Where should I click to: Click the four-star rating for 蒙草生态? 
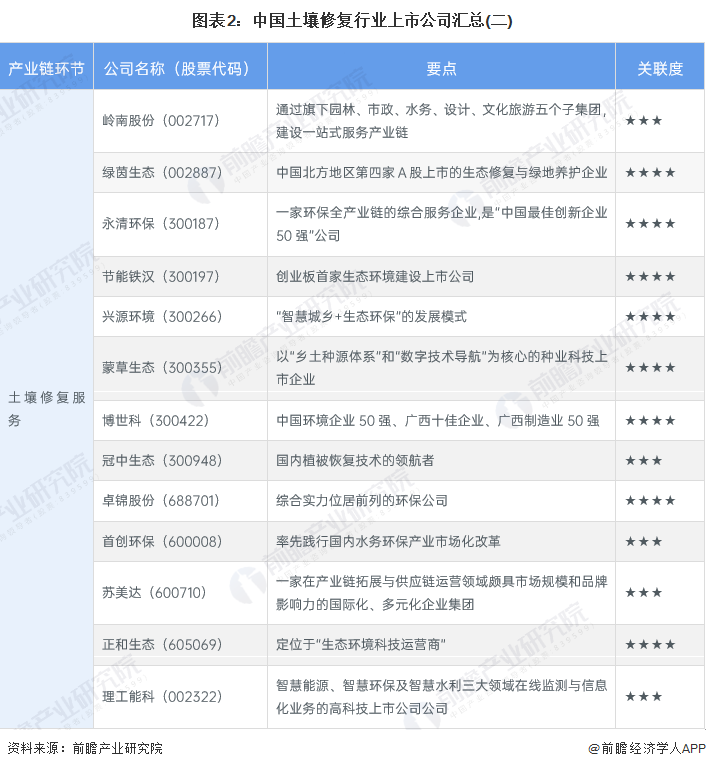click(x=650, y=368)
